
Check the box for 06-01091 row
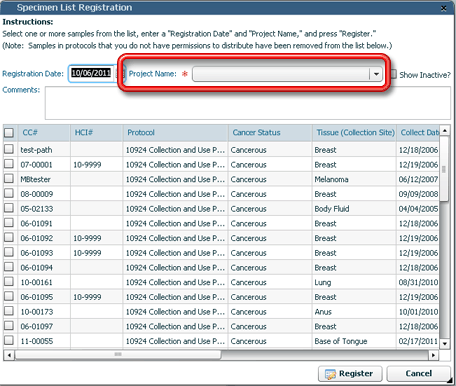coord(9,222)
